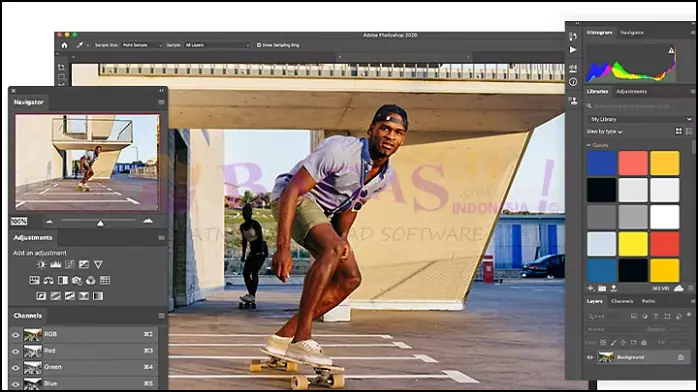
Task: Toggle the lock on Background layer
Action: pyautogui.click(x=681, y=357)
